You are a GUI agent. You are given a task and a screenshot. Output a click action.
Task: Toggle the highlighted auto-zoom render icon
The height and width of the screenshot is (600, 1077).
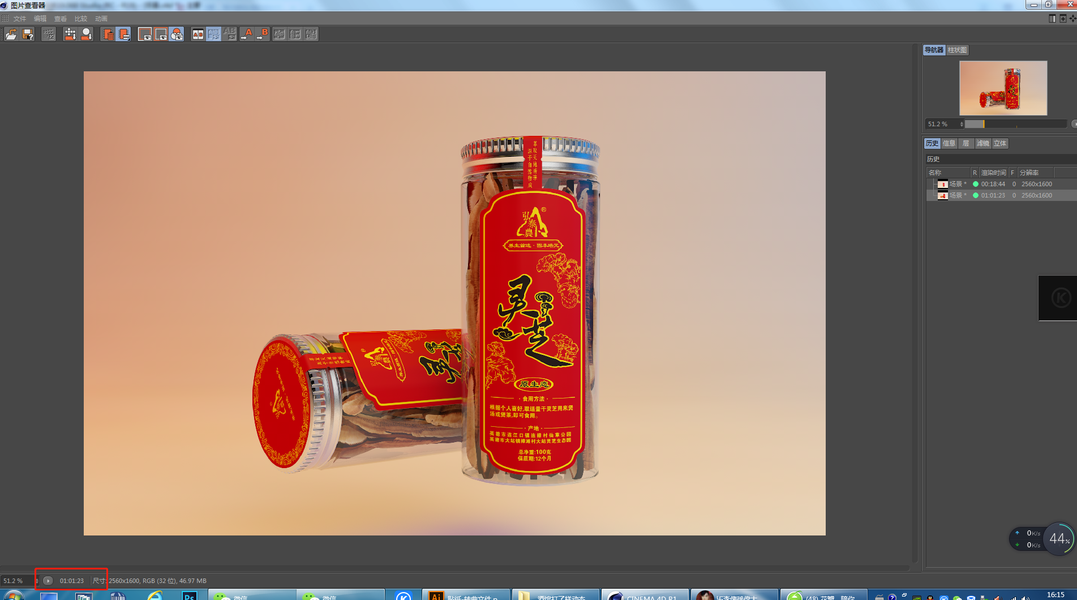click(124, 34)
